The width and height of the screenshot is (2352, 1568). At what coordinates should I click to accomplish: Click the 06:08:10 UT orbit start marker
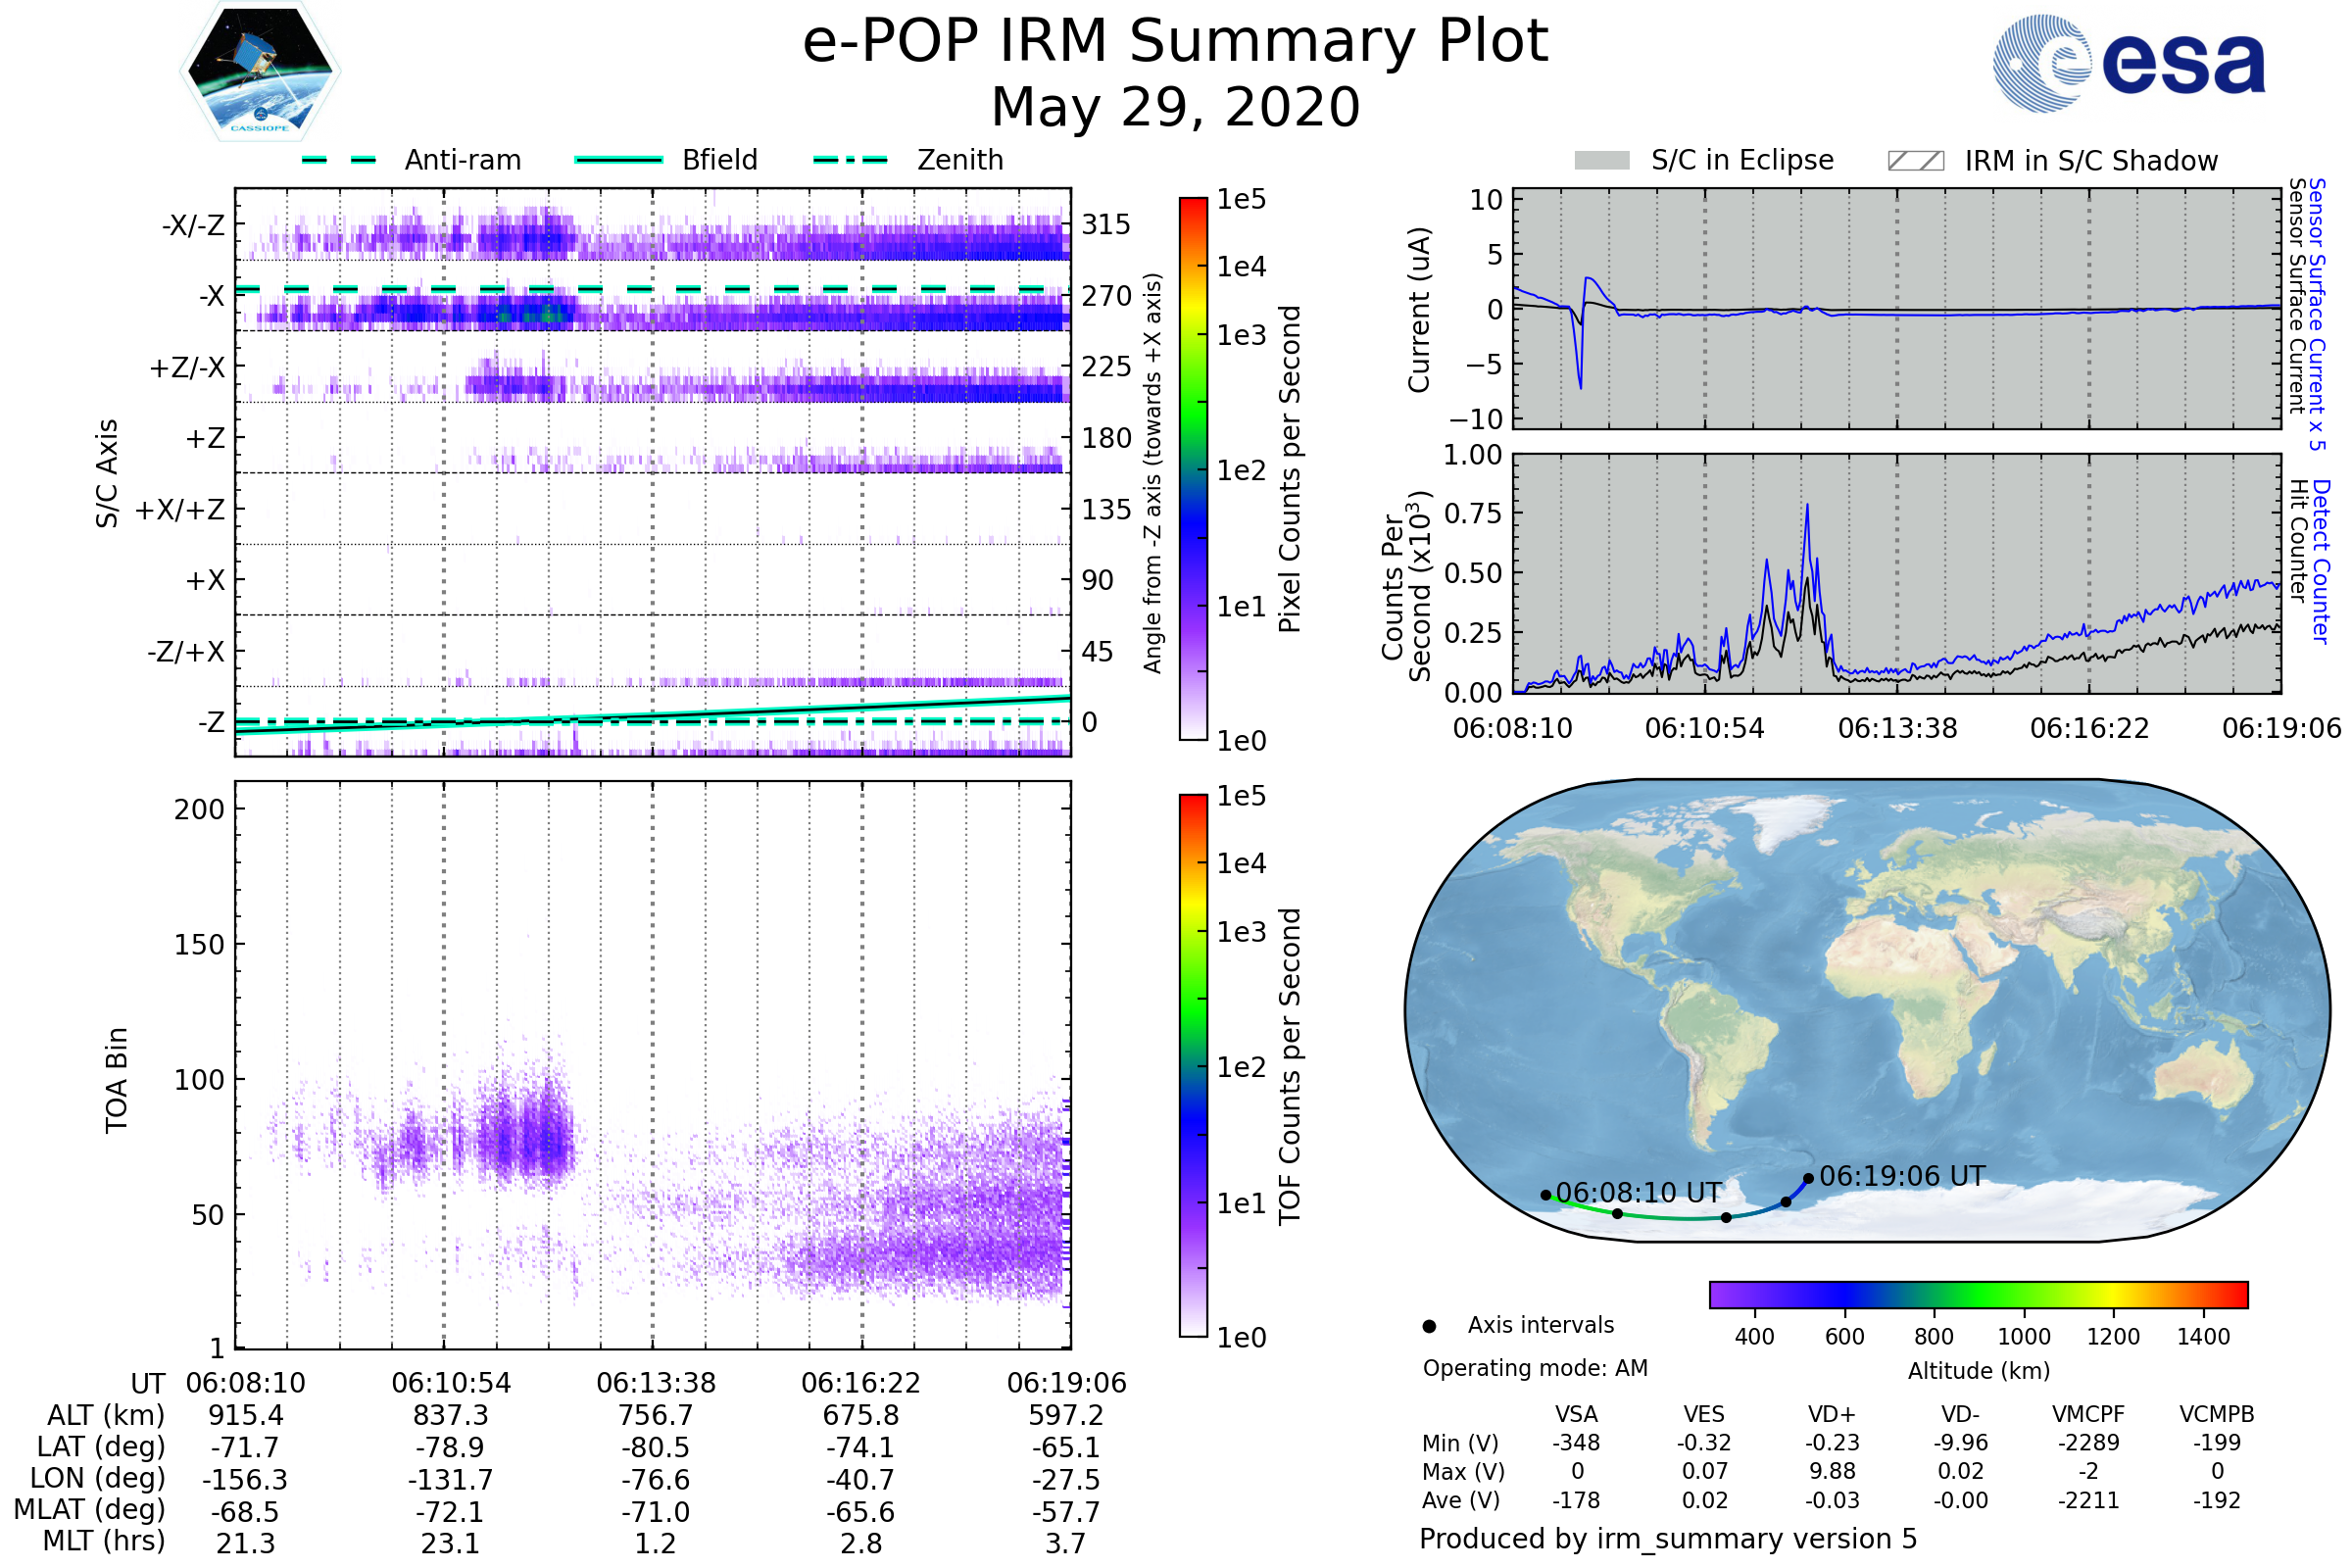(x=1546, y=1195)
